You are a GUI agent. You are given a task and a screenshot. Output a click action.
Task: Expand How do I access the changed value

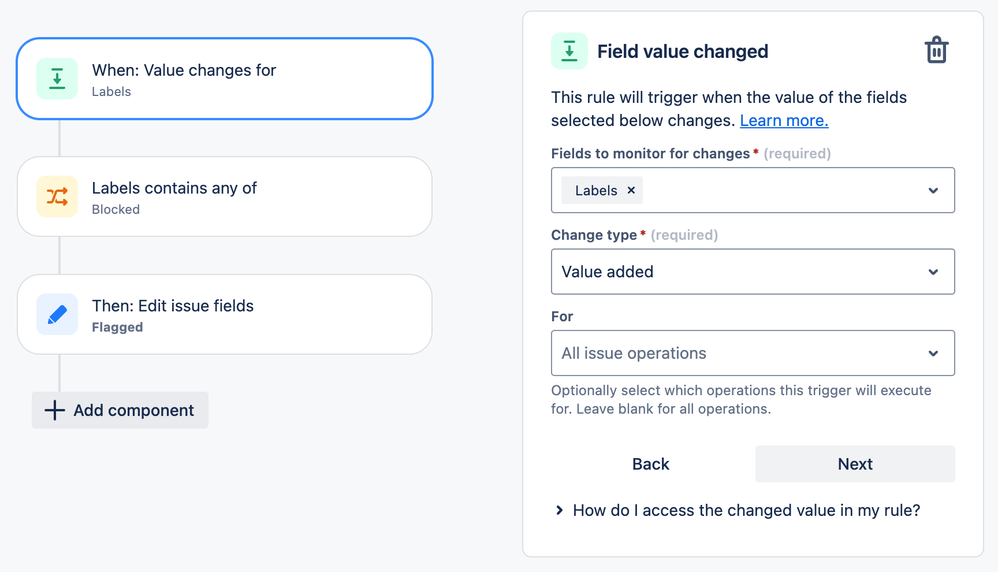[738, 510]
